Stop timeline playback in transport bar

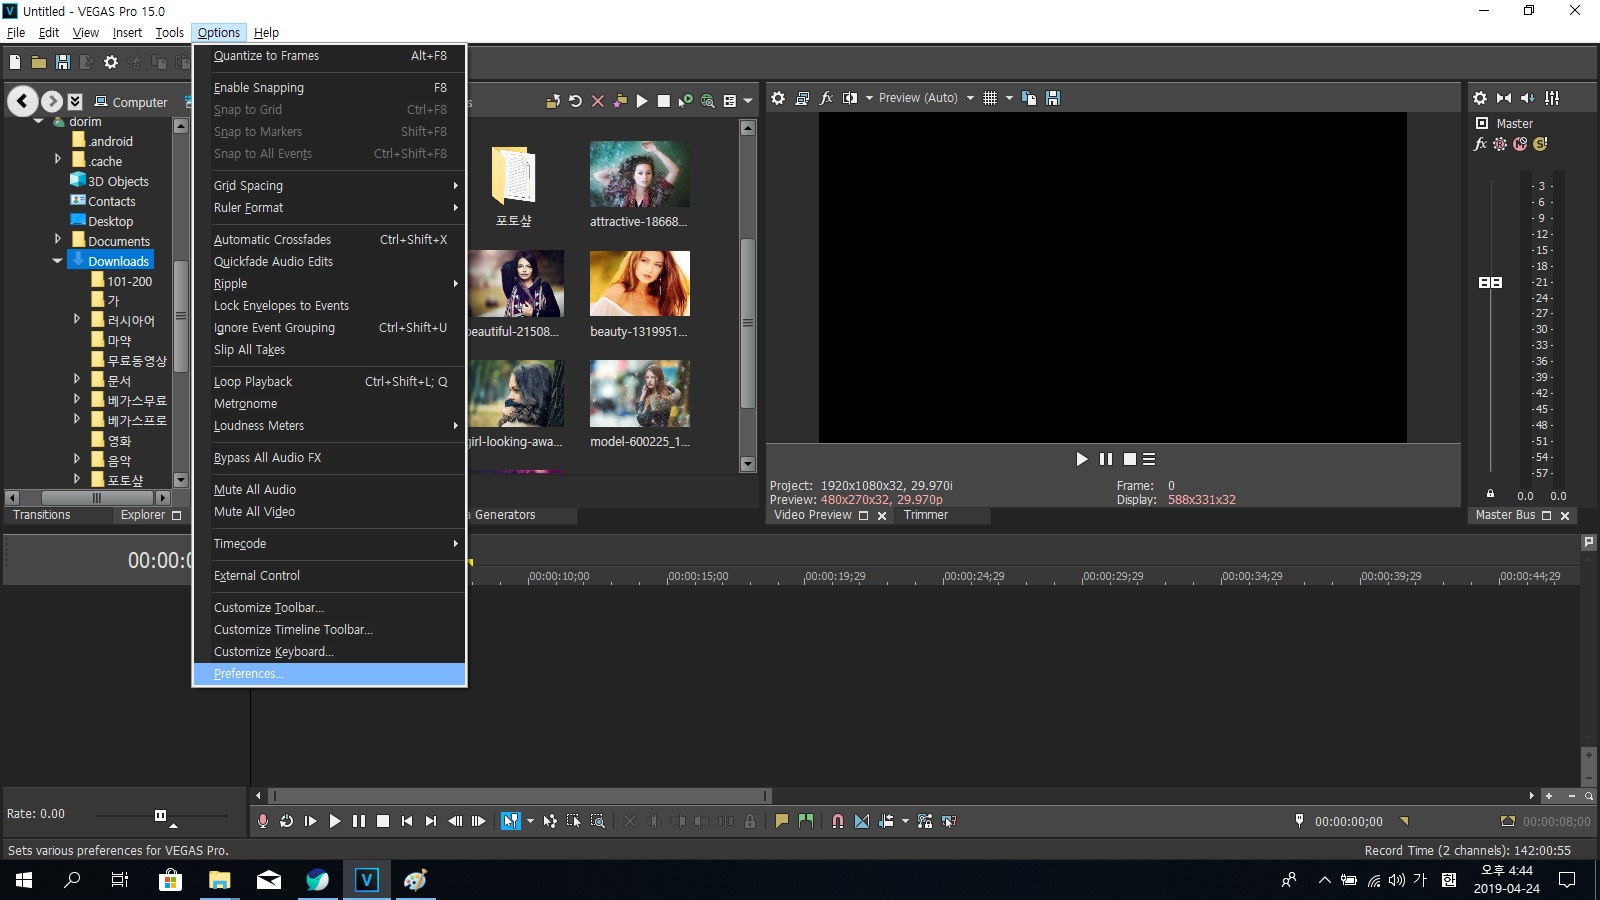click(x=383, y=821)
